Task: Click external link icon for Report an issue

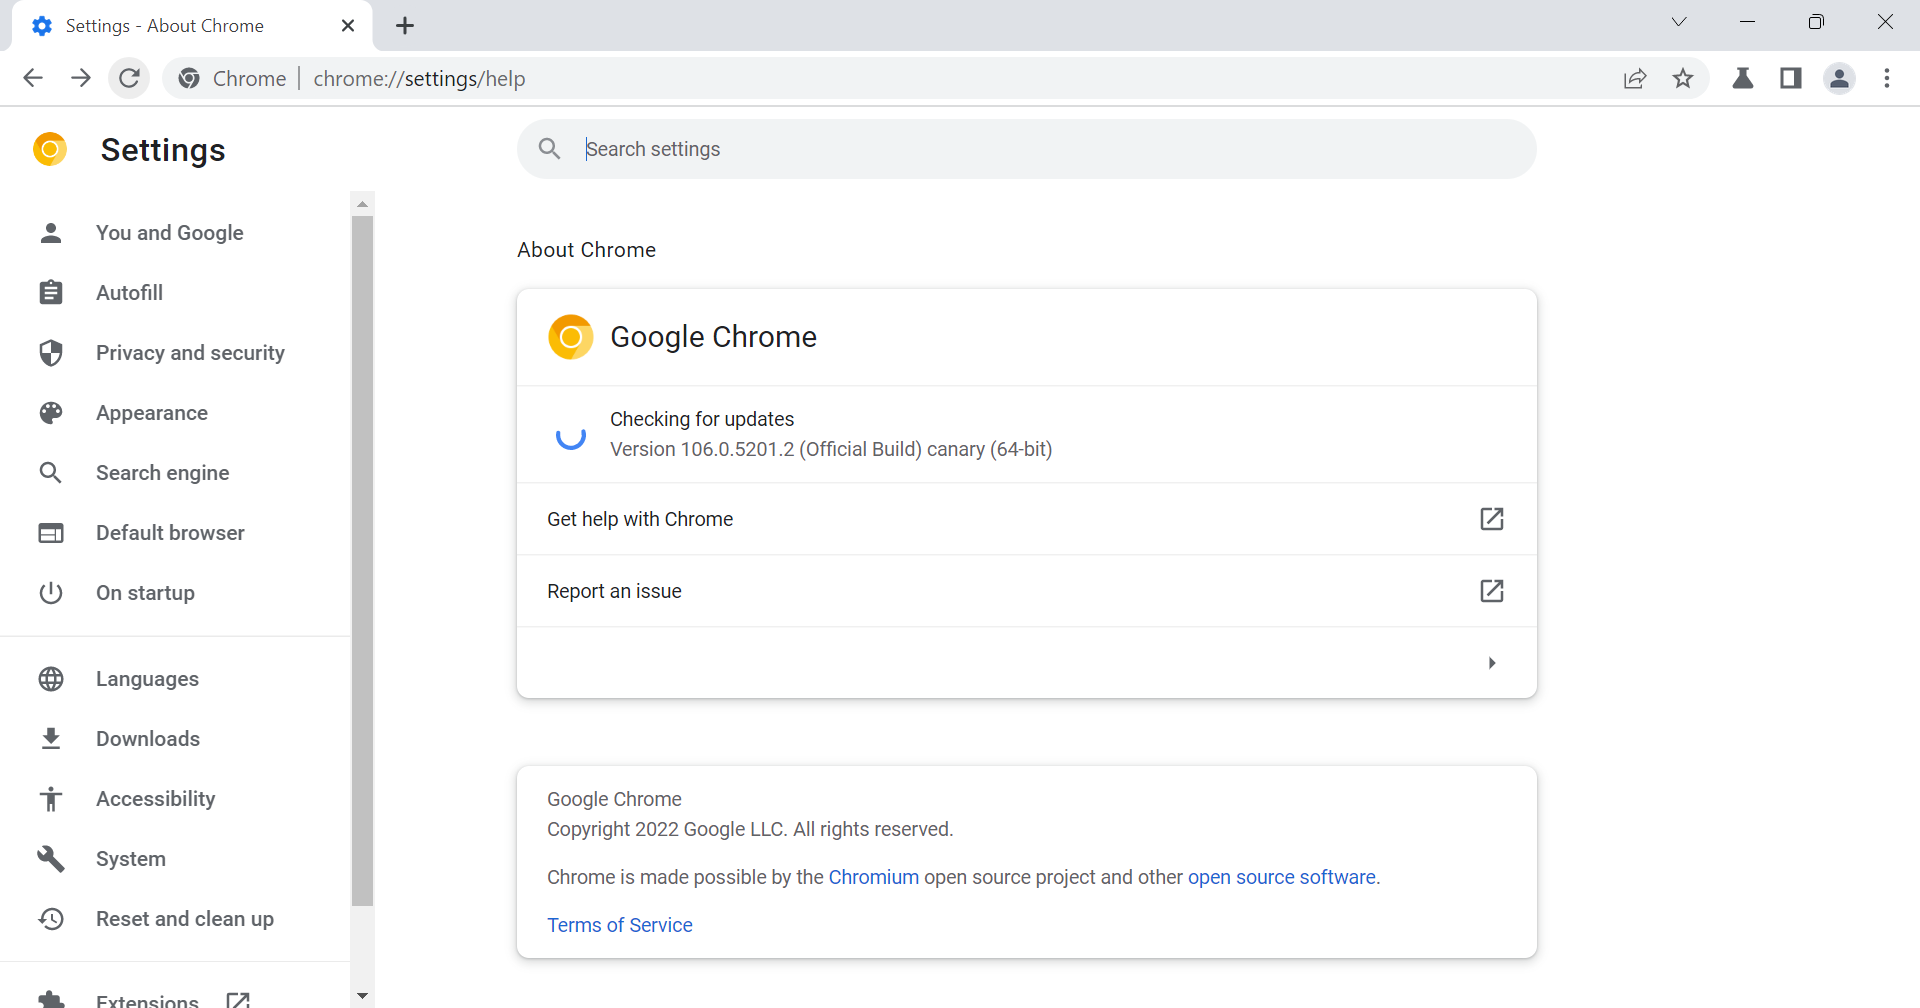Action: click(x=1492, y=591)
